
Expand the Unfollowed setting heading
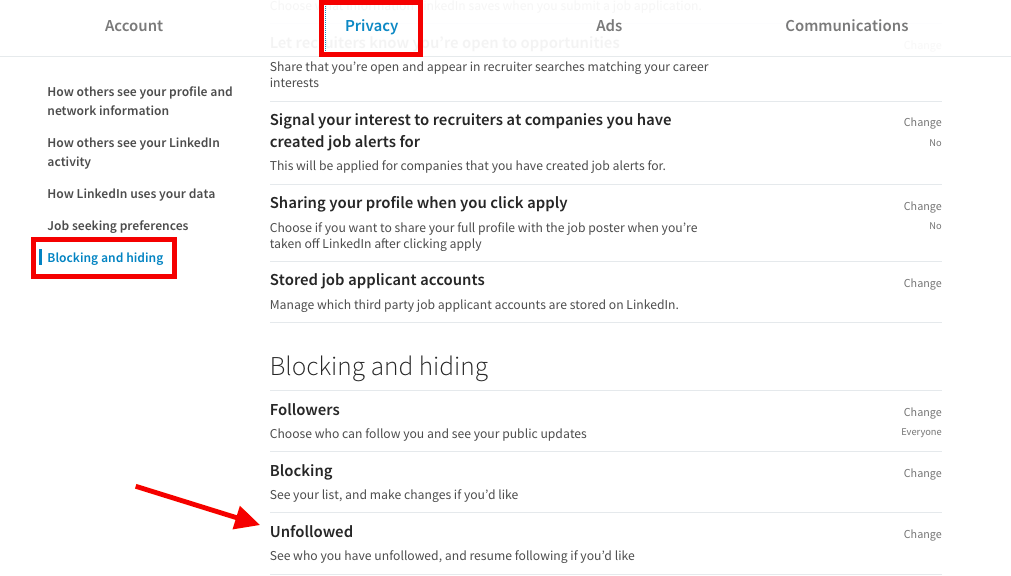311,531
